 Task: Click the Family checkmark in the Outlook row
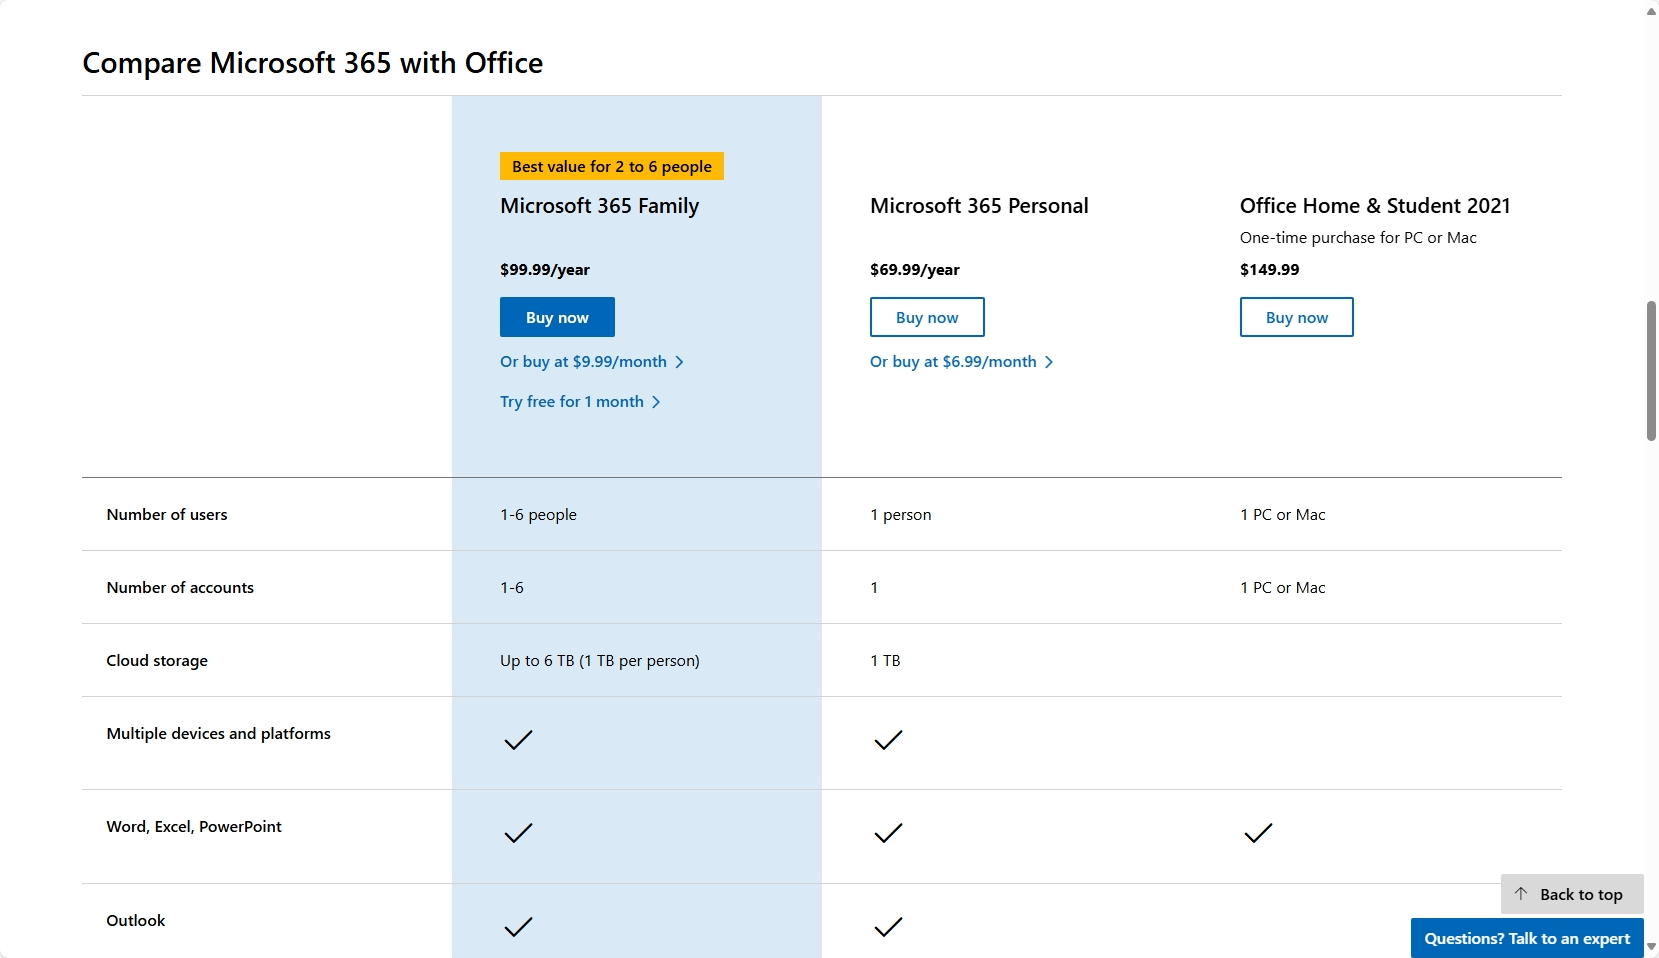pyautogui.click(x=518, y=927)
